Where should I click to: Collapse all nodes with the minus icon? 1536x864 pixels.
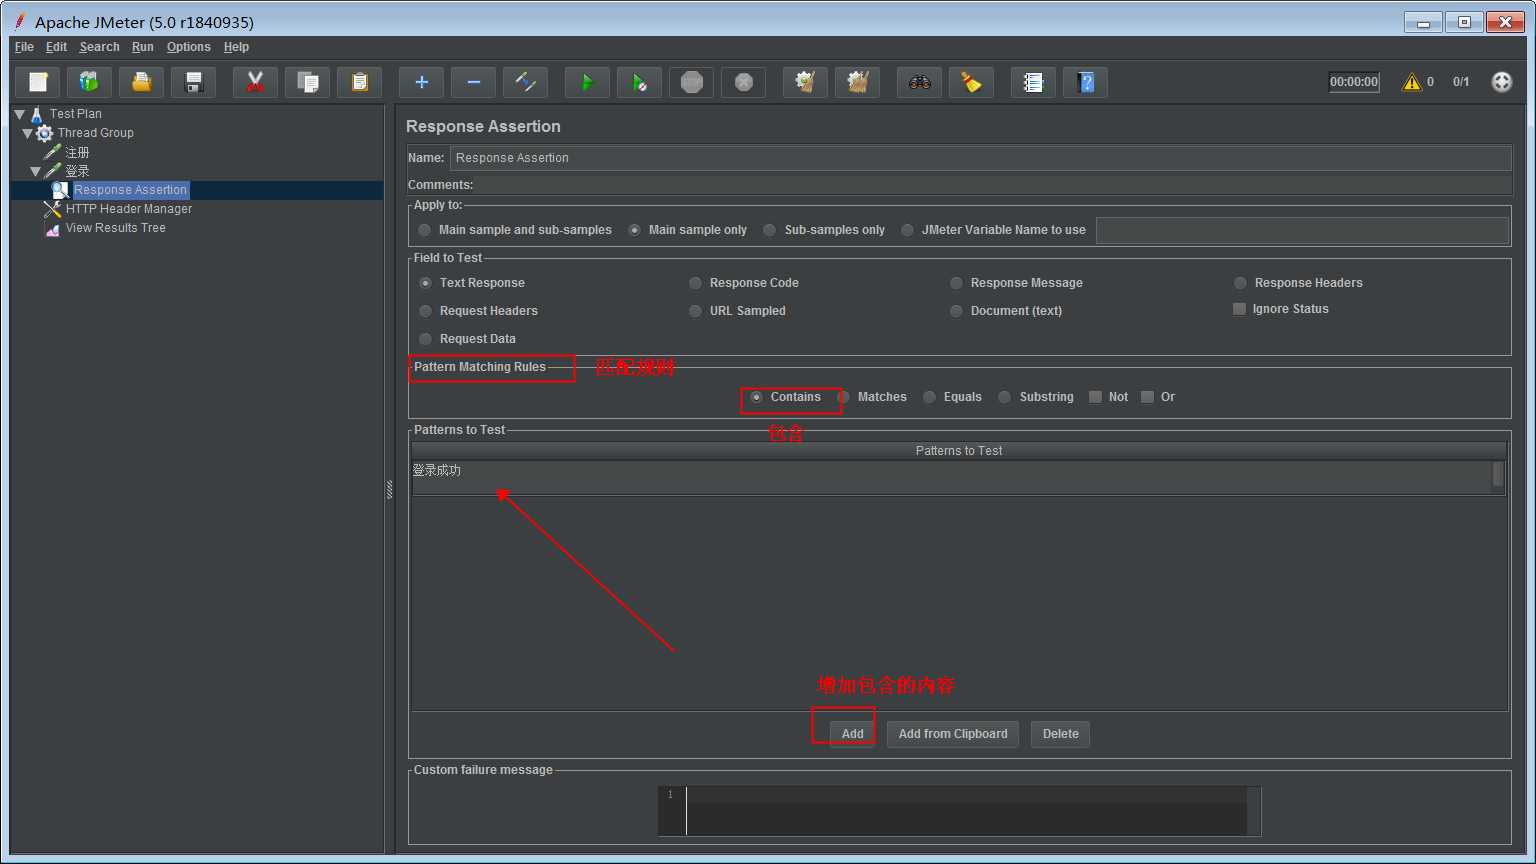[473, 82]
